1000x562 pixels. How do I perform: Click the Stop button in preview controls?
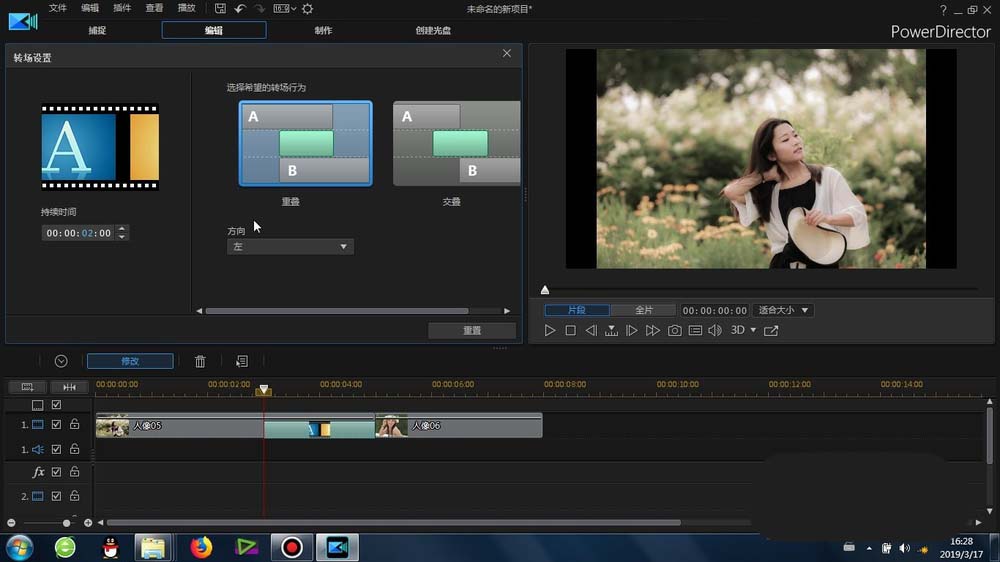click(x=570, y=330)
